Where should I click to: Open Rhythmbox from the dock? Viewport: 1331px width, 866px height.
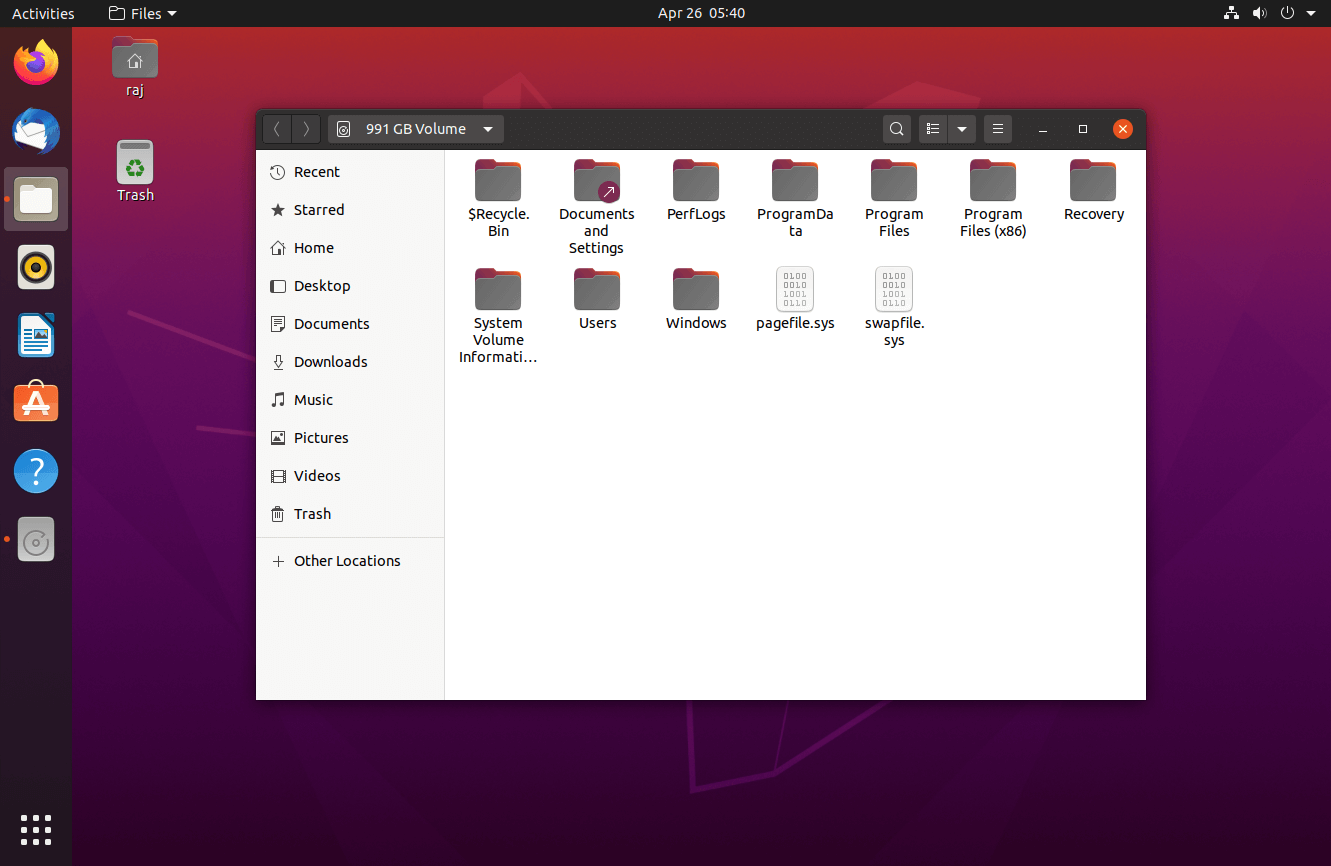(x=36, y=267)
